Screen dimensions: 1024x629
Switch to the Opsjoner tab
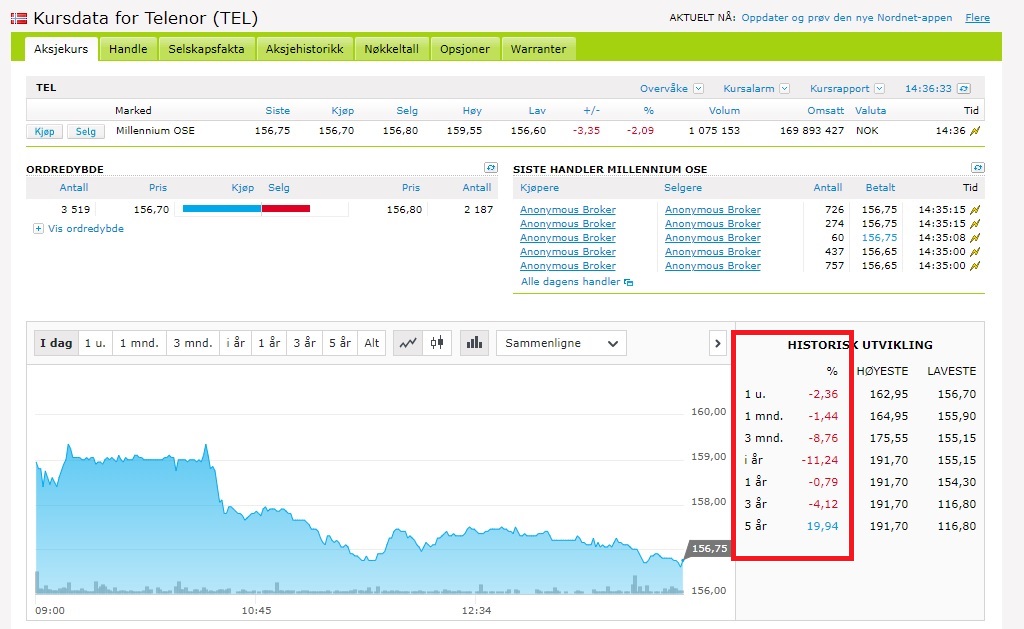[465, 49]
